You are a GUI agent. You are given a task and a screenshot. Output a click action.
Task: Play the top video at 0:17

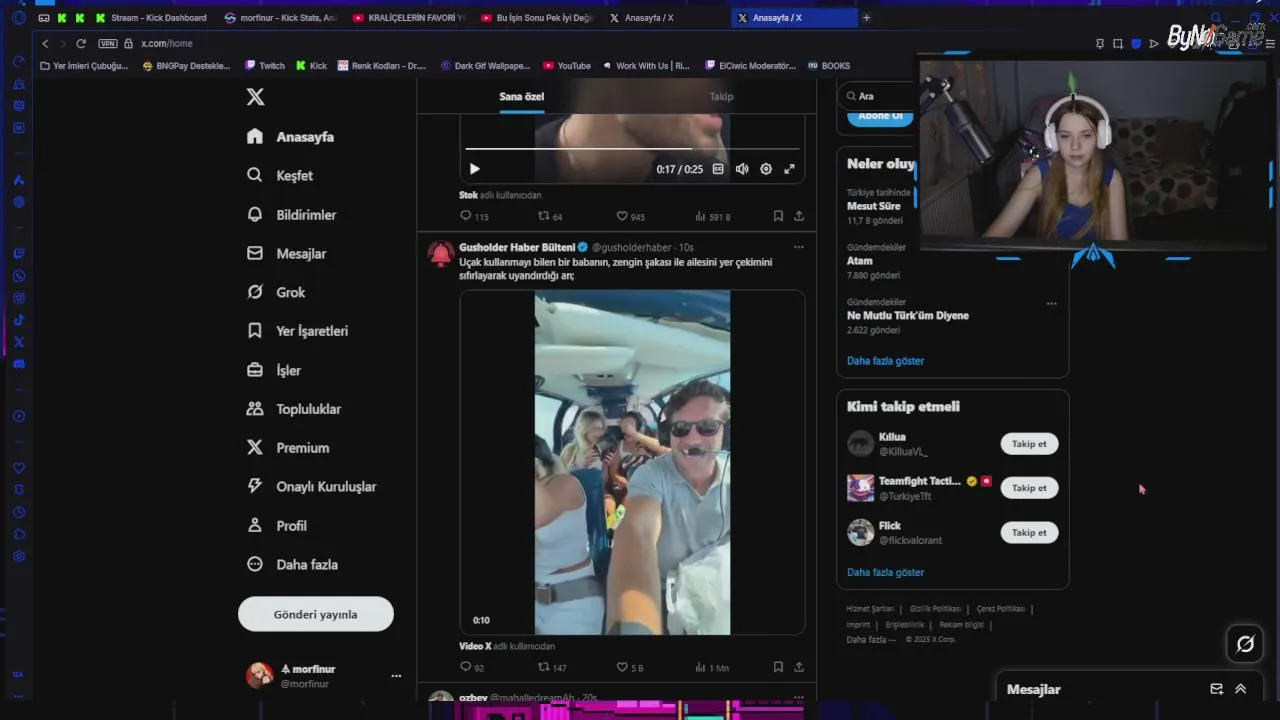(x=474, y=169)
